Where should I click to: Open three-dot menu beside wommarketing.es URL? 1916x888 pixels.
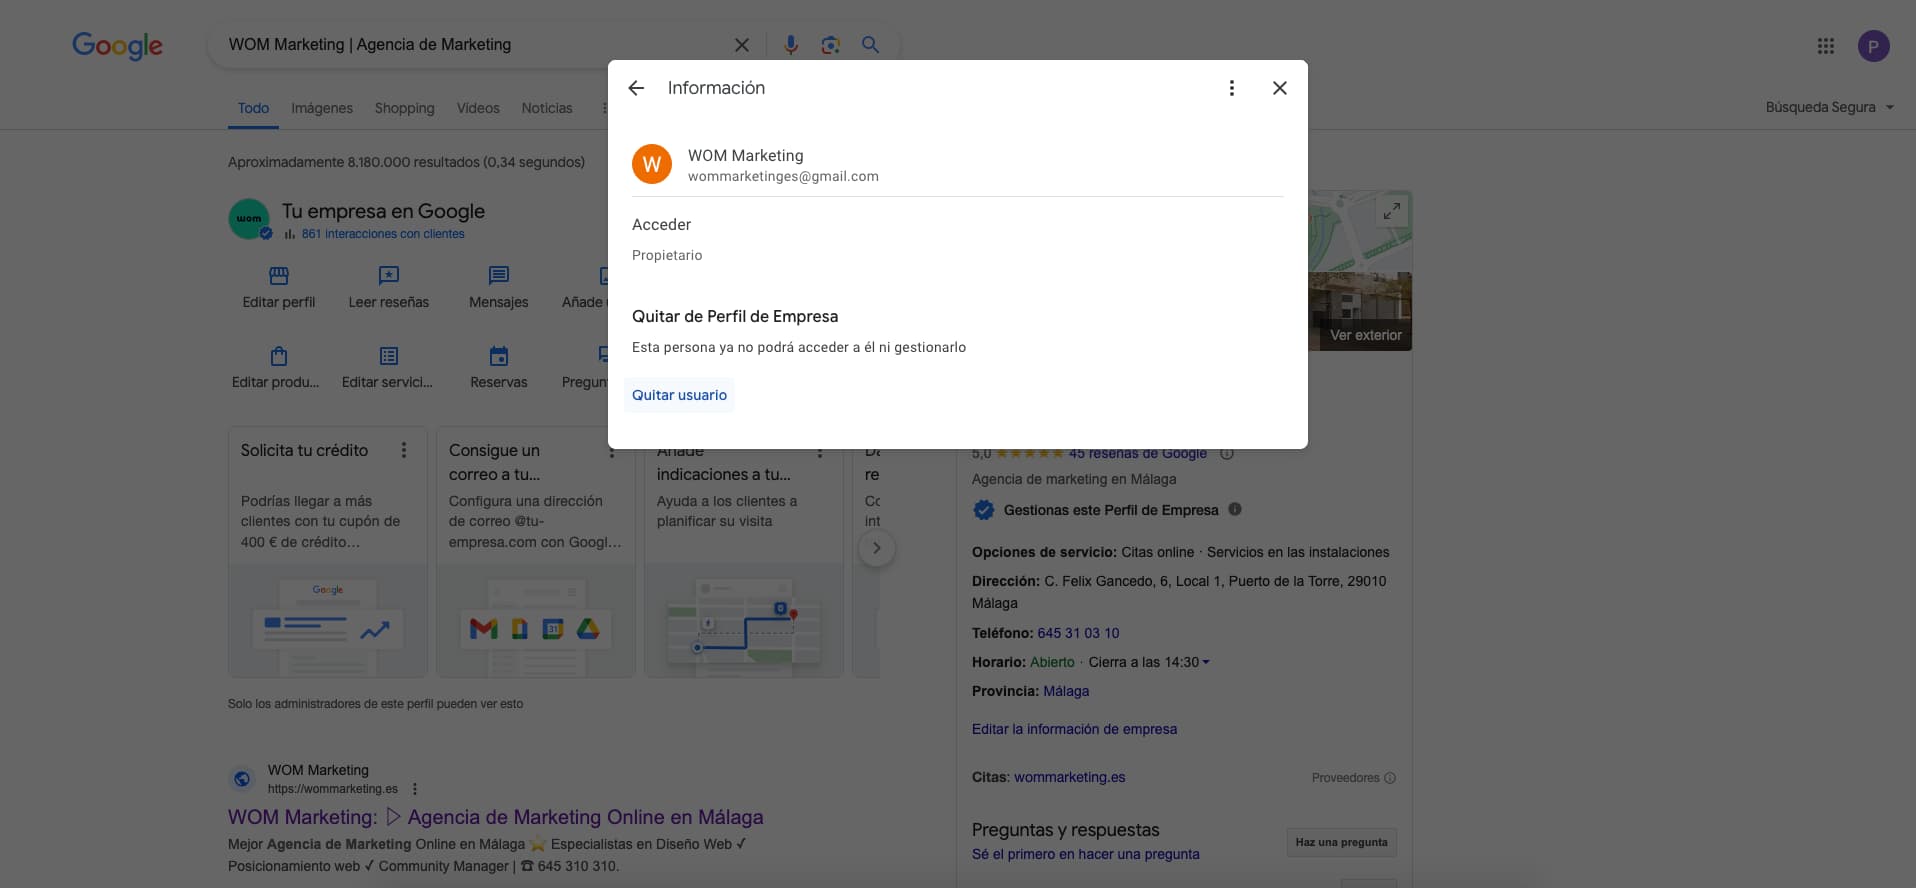click(415, 789)
